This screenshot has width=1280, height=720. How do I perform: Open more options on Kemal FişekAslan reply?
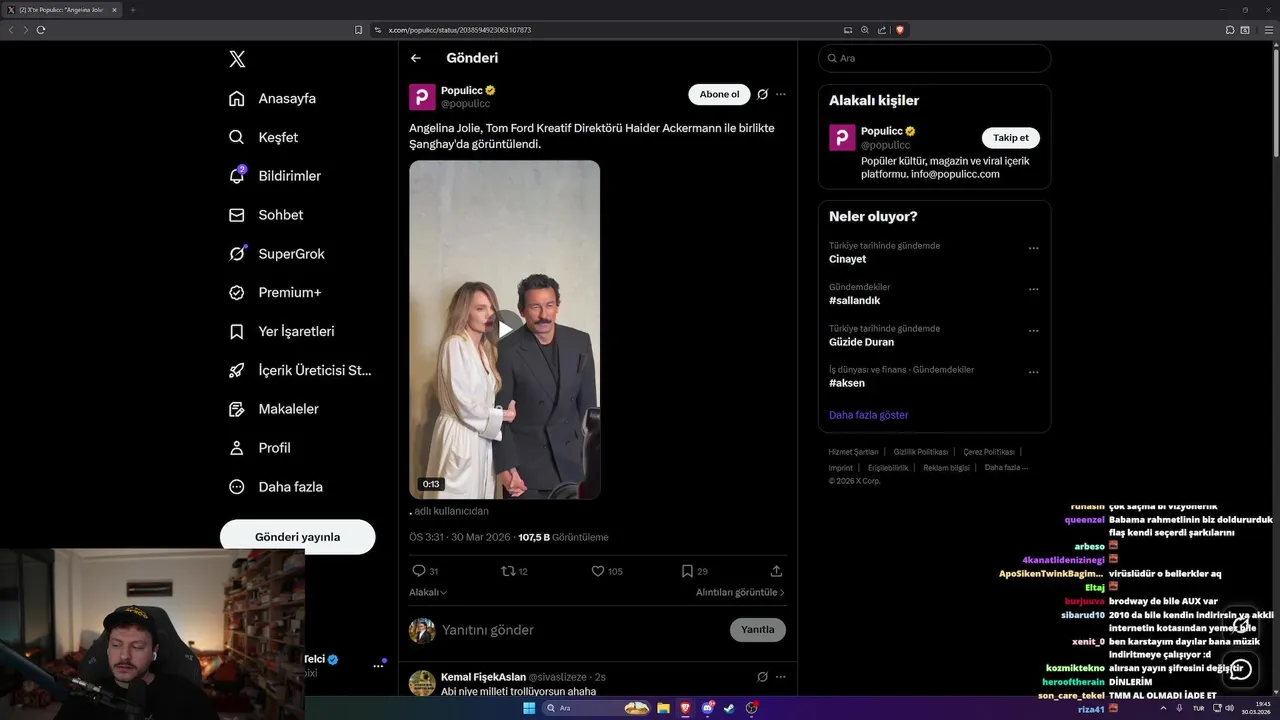(x=781, y=677)
